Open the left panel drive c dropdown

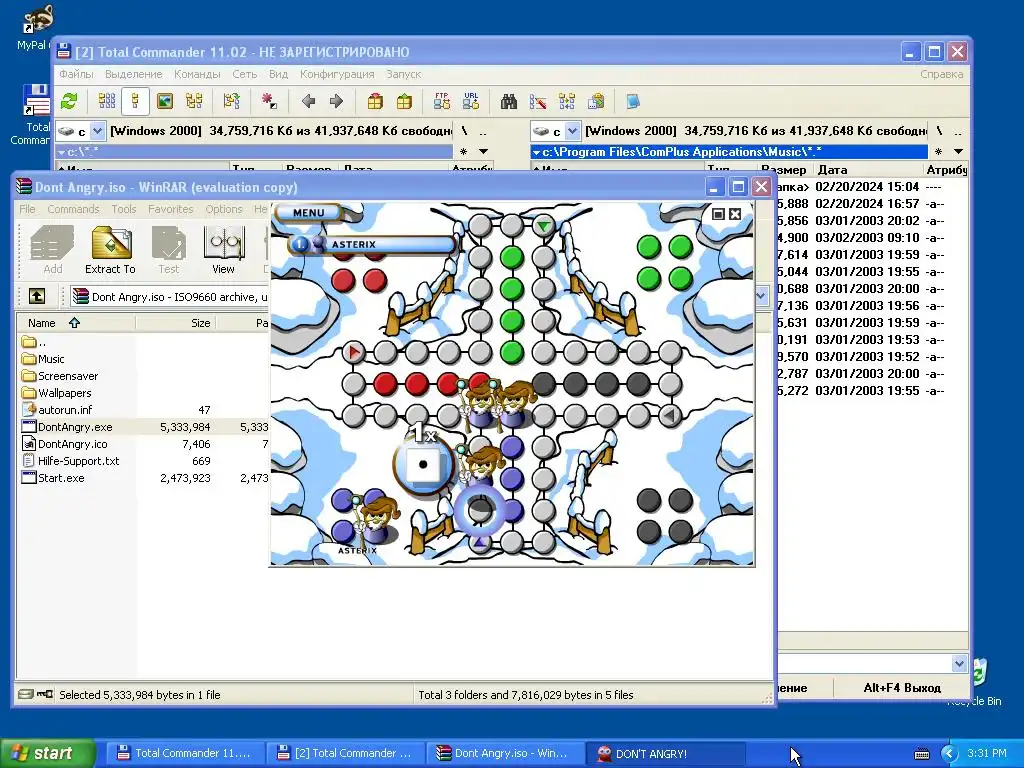pyautogui.click(x=97, y=131)
